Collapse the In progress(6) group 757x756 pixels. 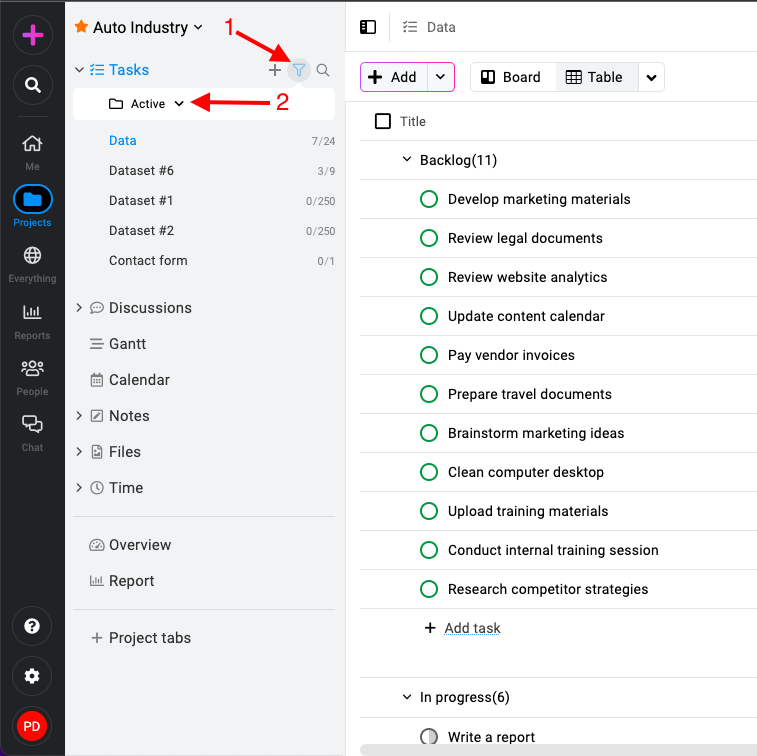tap(407, 697)
